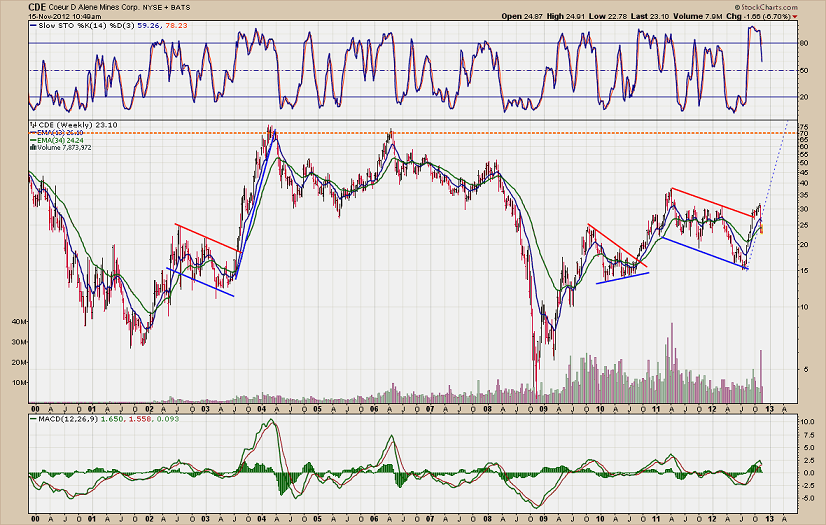Click the 20M volume axis label
This screenshot has width=826, height=525.
click(19, 363)
